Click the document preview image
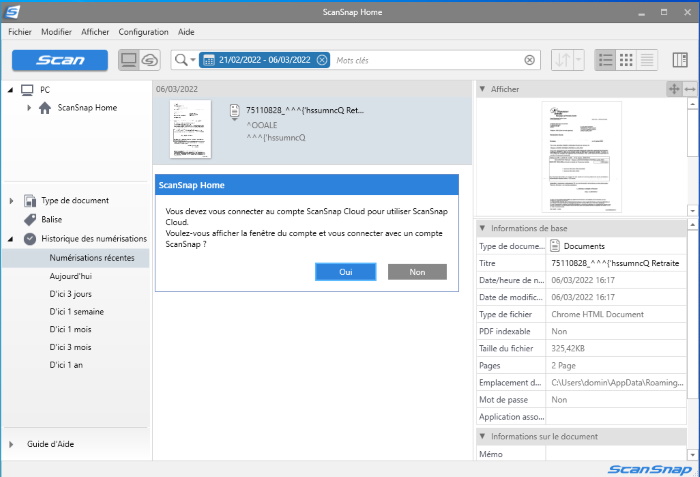 pos(581,156)
